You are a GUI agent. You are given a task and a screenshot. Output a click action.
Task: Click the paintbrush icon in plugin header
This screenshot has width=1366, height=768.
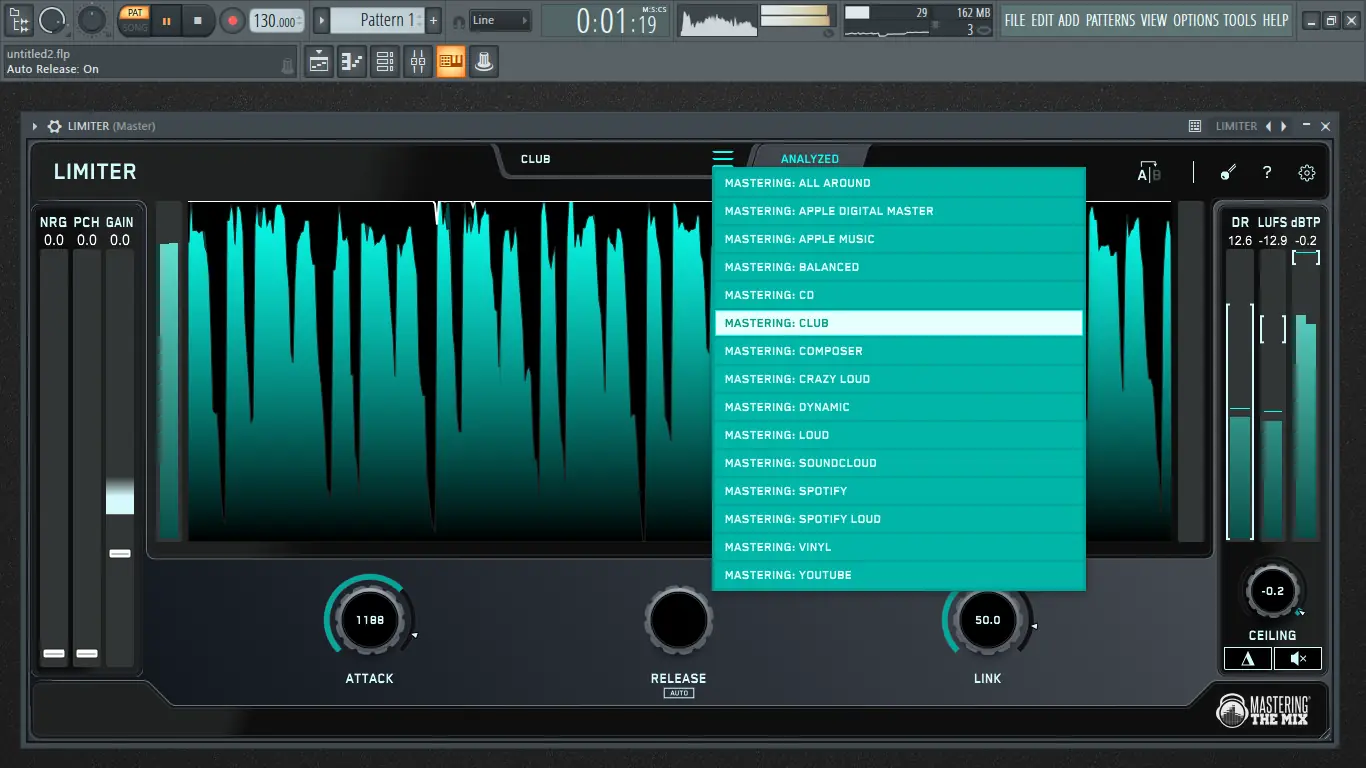(1228, 173)
